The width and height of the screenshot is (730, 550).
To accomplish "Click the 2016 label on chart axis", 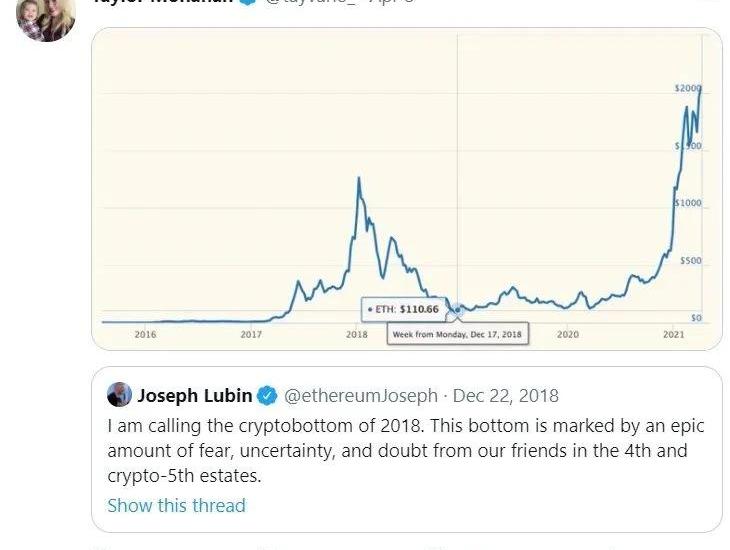I will coord(145,334).
